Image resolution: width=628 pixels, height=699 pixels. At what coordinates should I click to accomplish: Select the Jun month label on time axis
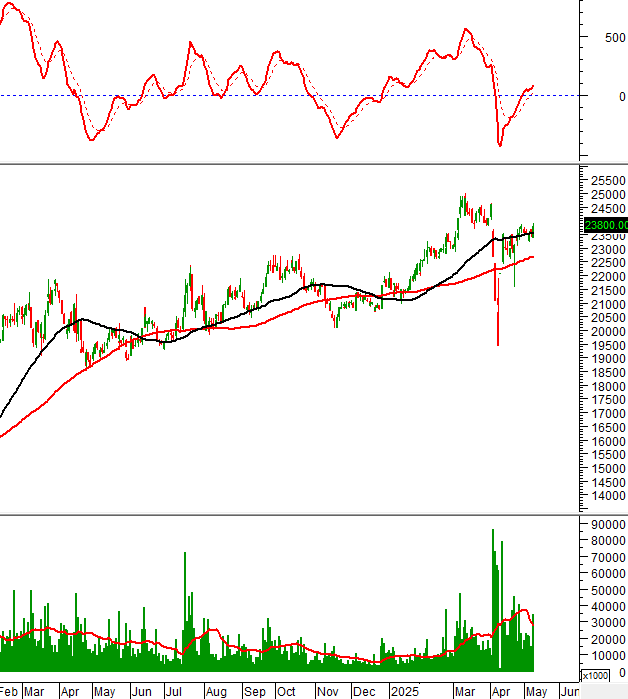141,692
